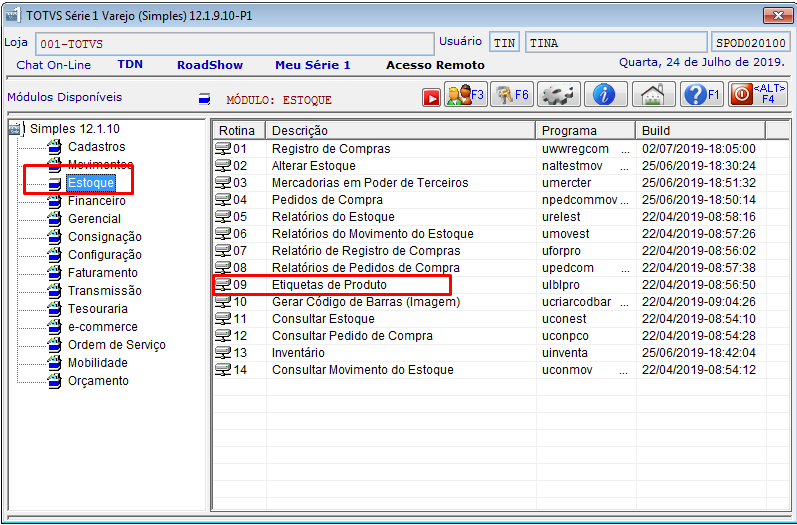Image resolution: width=797 pixels, height=525 pixels.
Task: Open users button labeled F3
Action: tap(466, 95)
